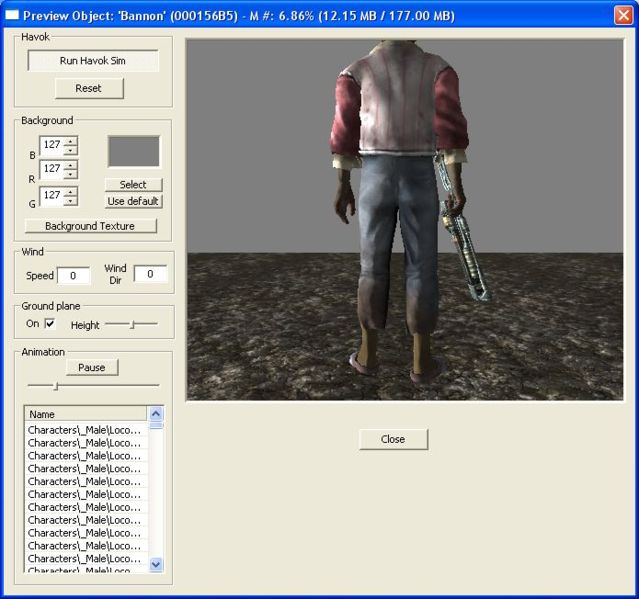Open Background Texture chooser

tap(90, 226)
